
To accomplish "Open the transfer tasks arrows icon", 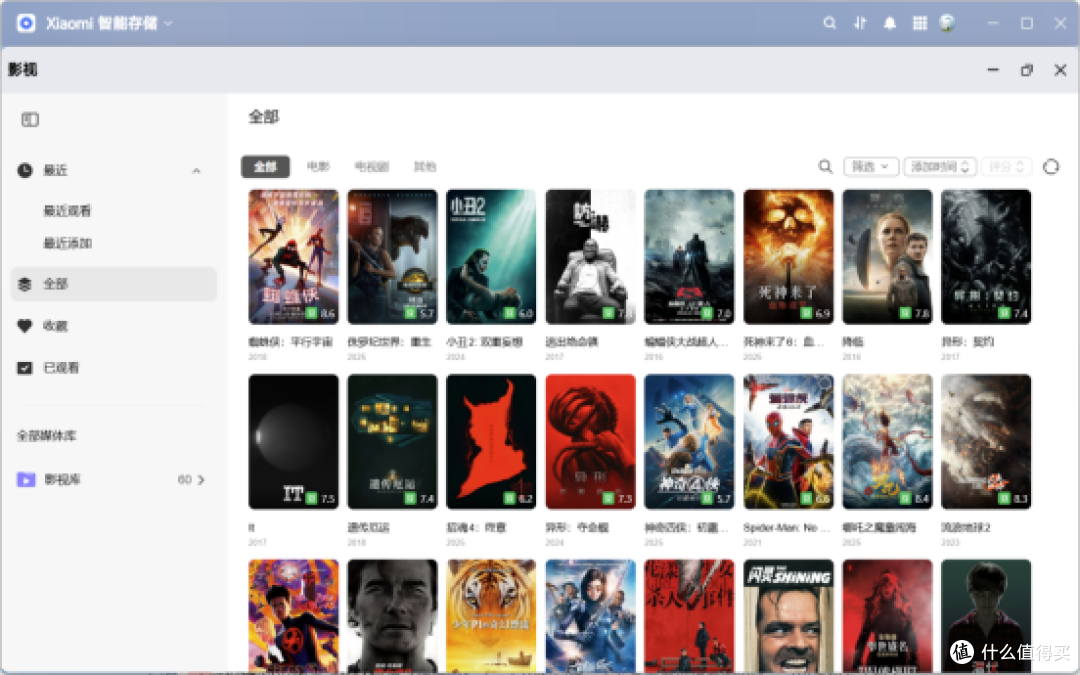I will pyautogui.click(x=860, y=23).
